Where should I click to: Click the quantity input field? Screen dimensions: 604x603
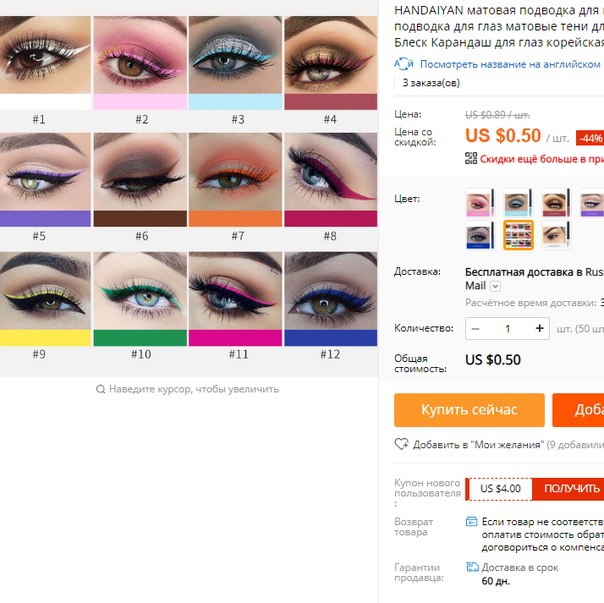(x=508, y=329)
